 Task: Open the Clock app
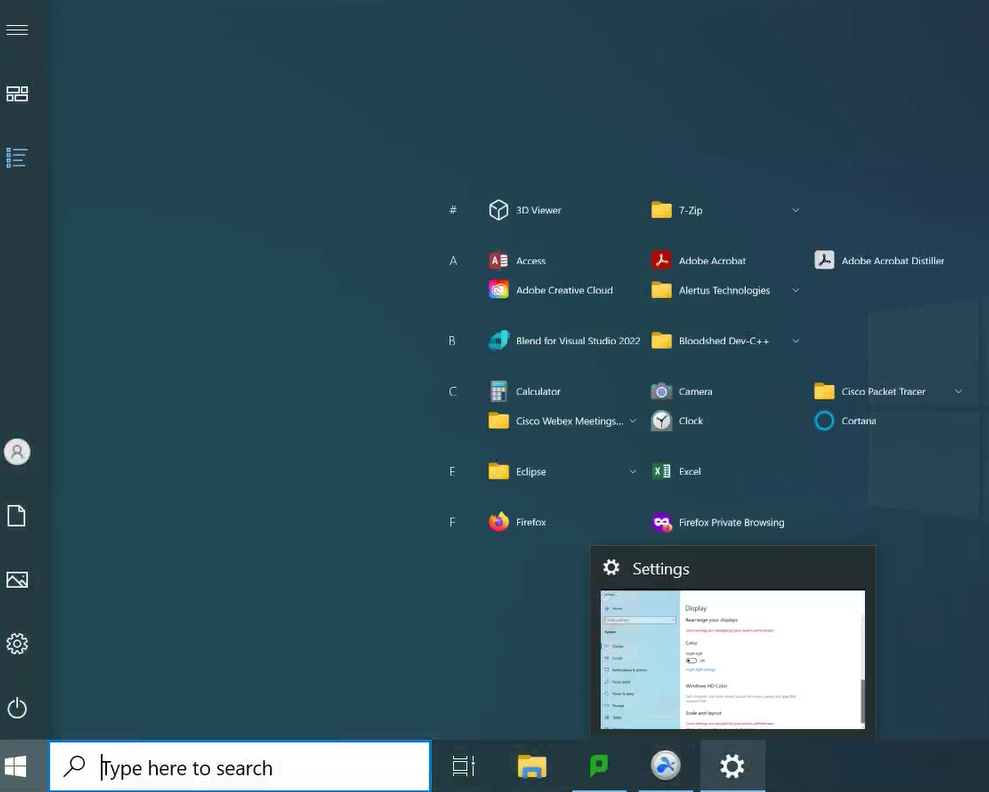point(688,421)
